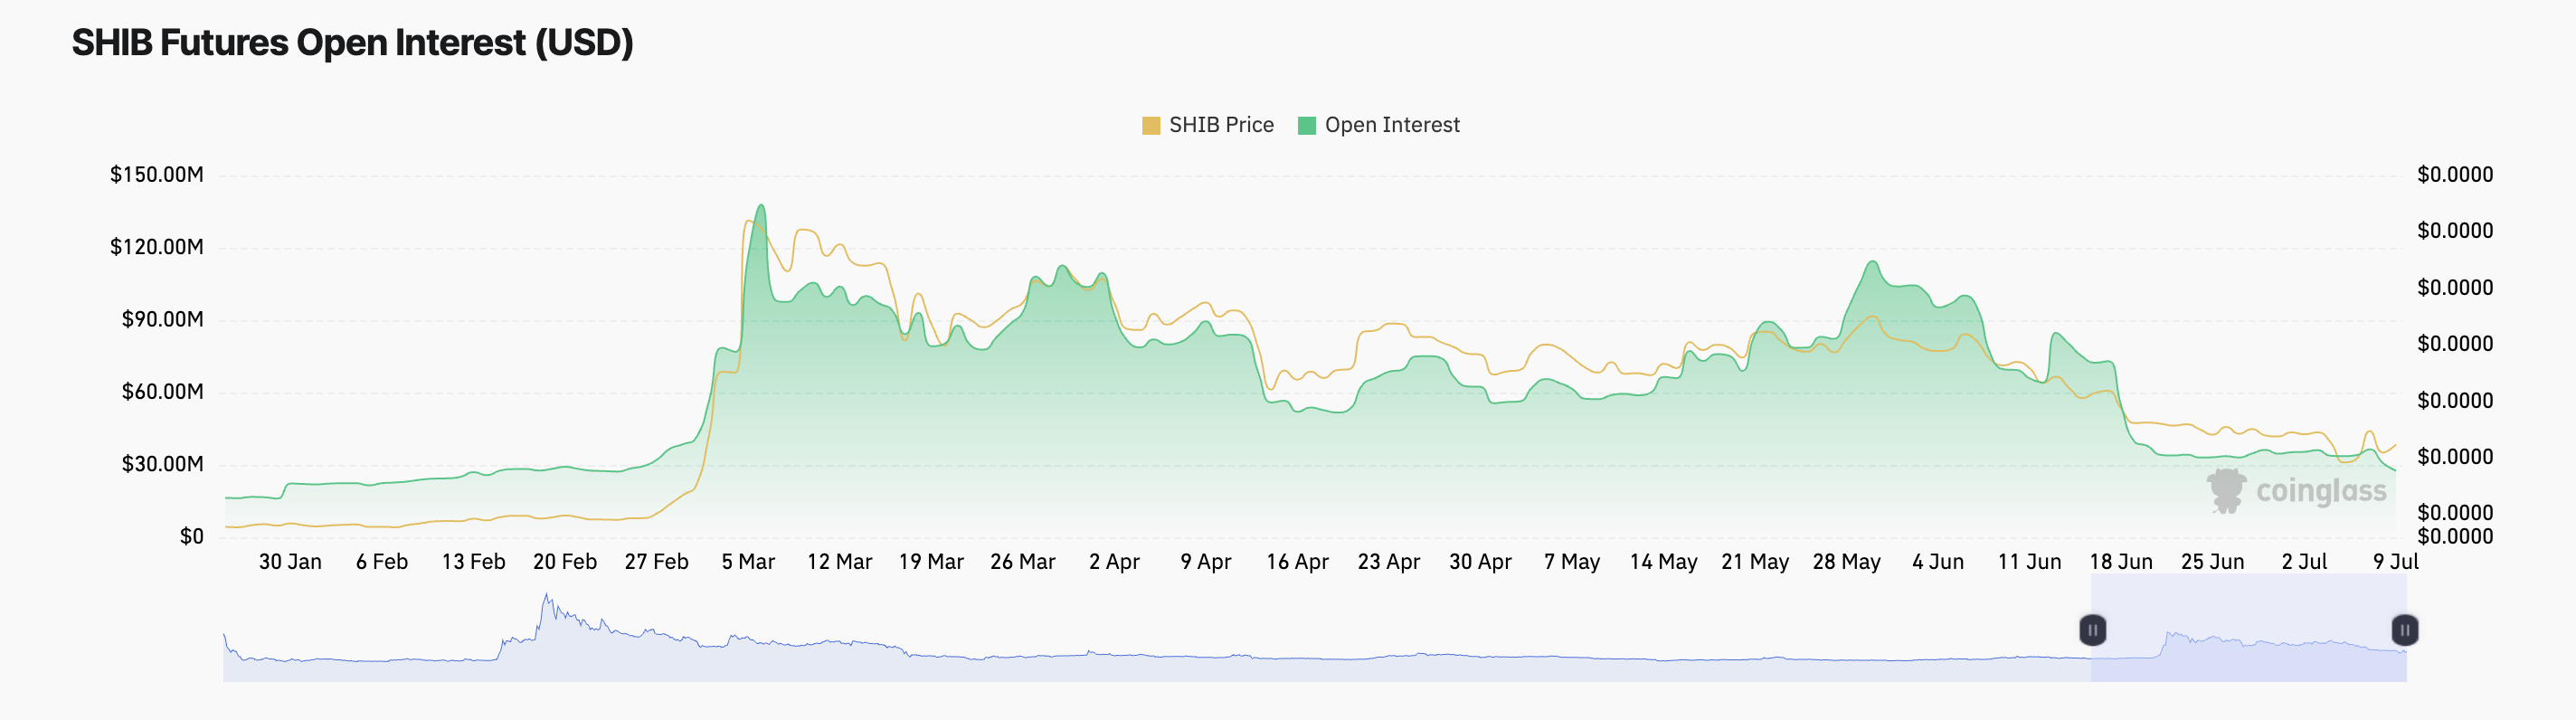
Task: Click the 21 May date label
Action: click(1756, 562)
